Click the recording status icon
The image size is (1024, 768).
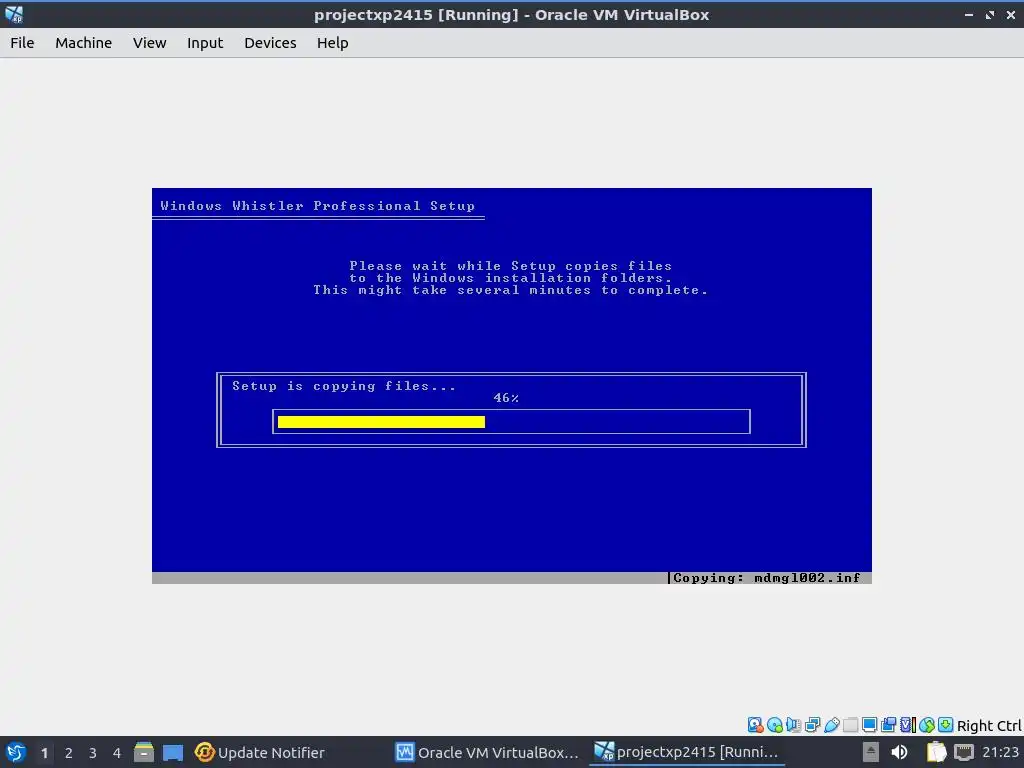[888, 725]
